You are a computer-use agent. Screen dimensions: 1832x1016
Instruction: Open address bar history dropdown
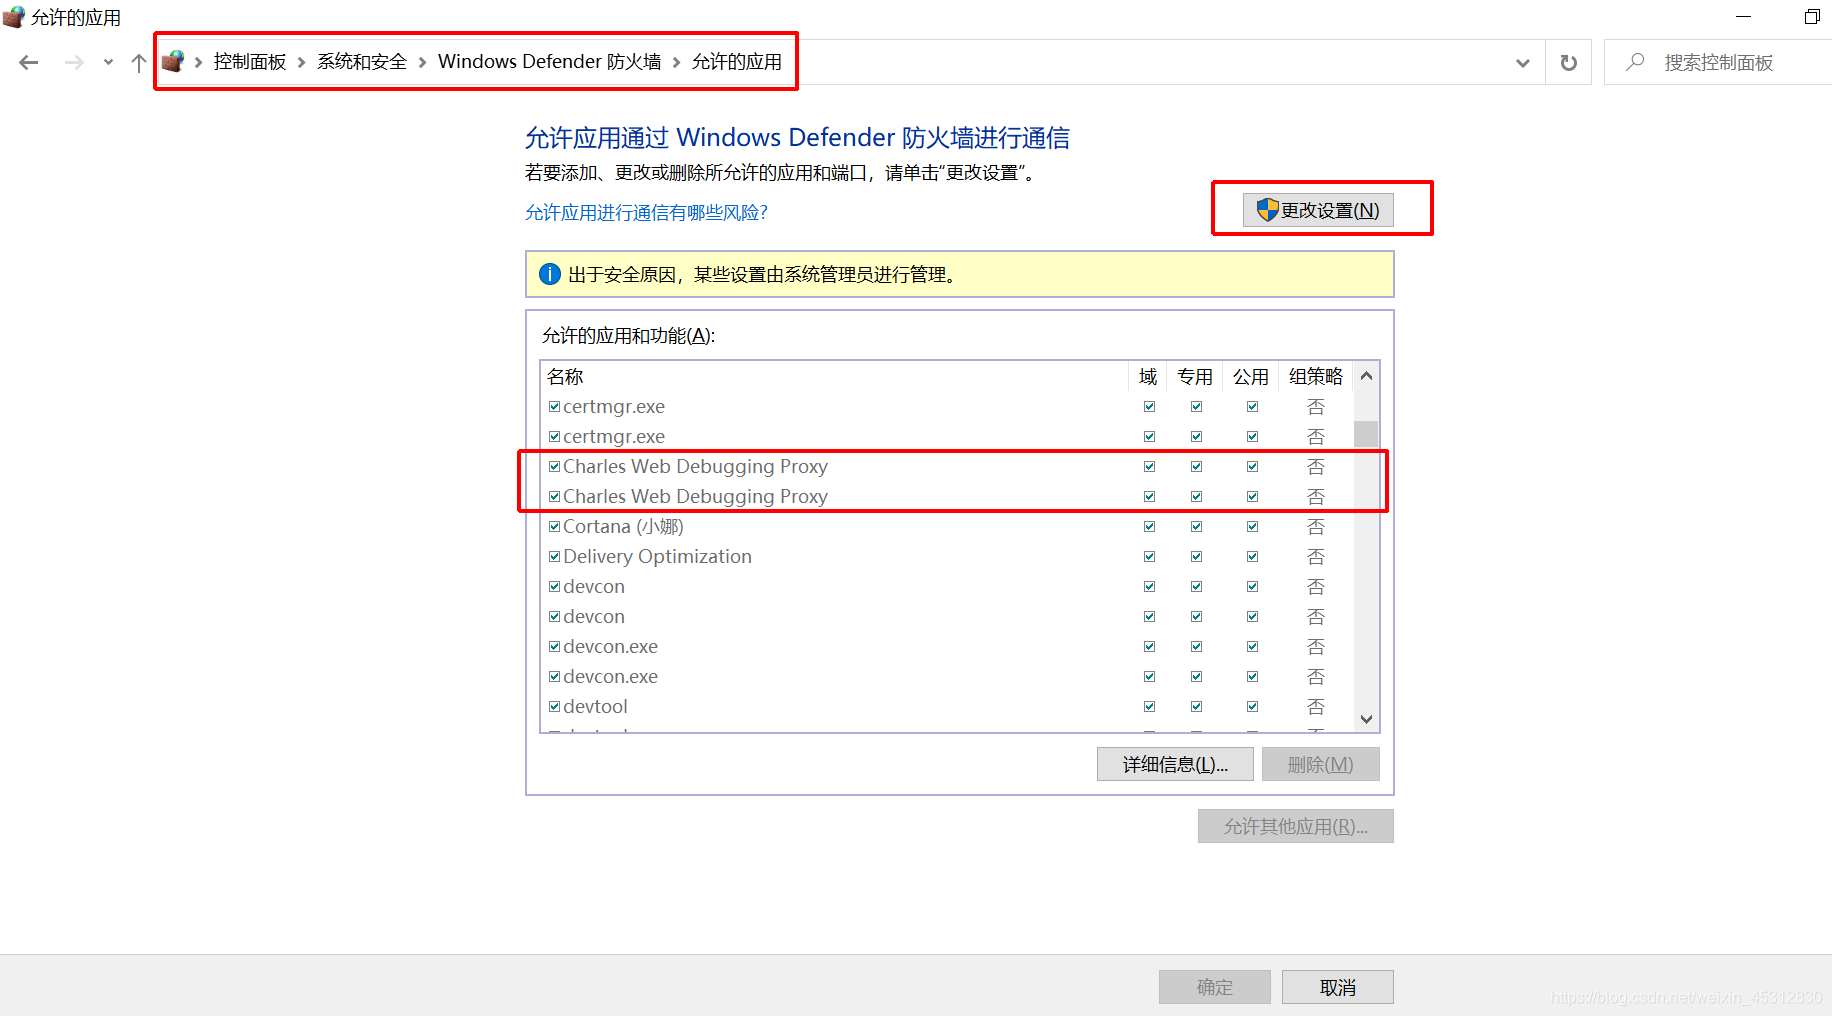coord(1523,62)
